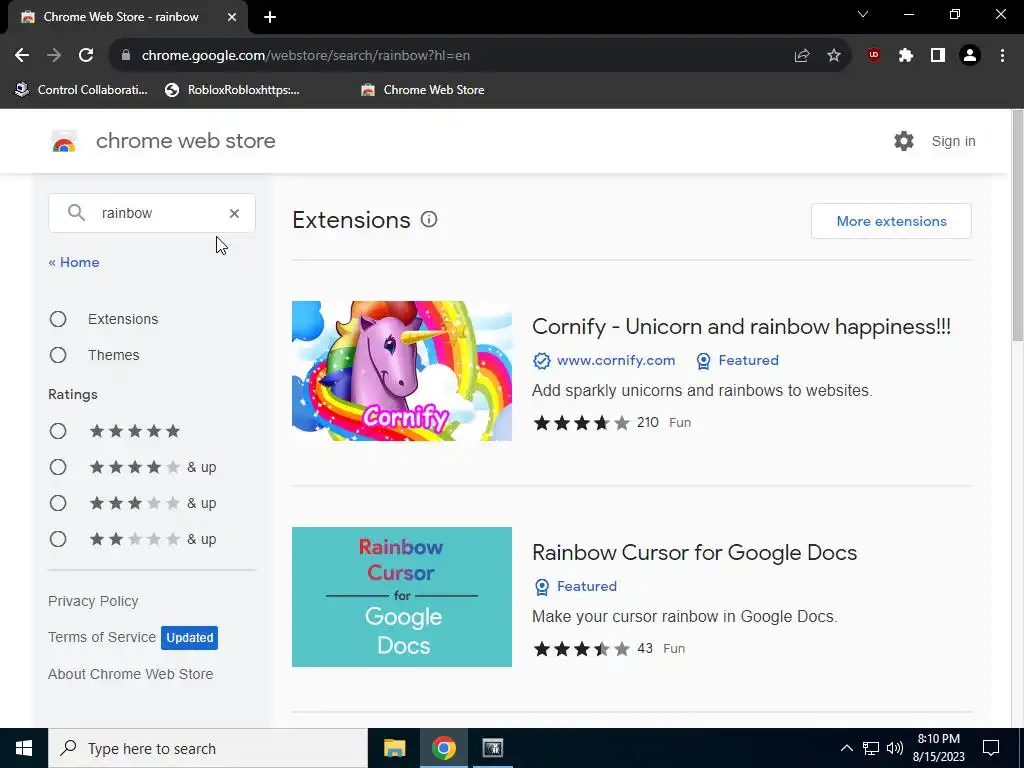1024x768 pixels.
Task: Open the Extensions puzzle piece menu
Action: click(906, 56)
